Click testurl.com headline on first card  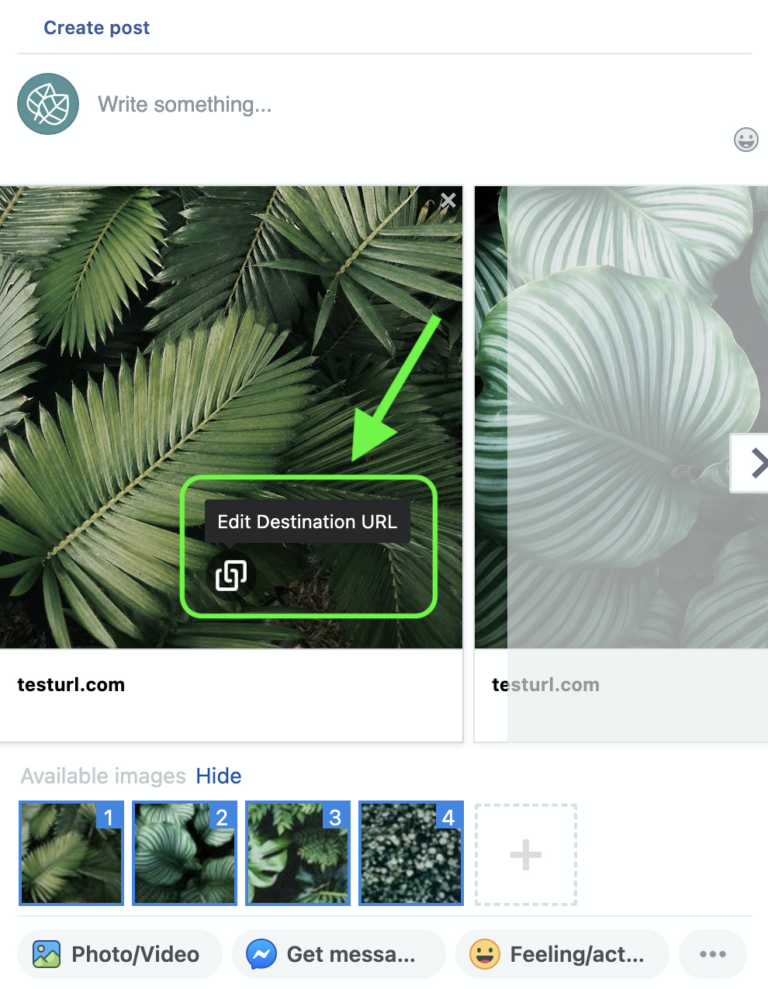tap(71, 685)
